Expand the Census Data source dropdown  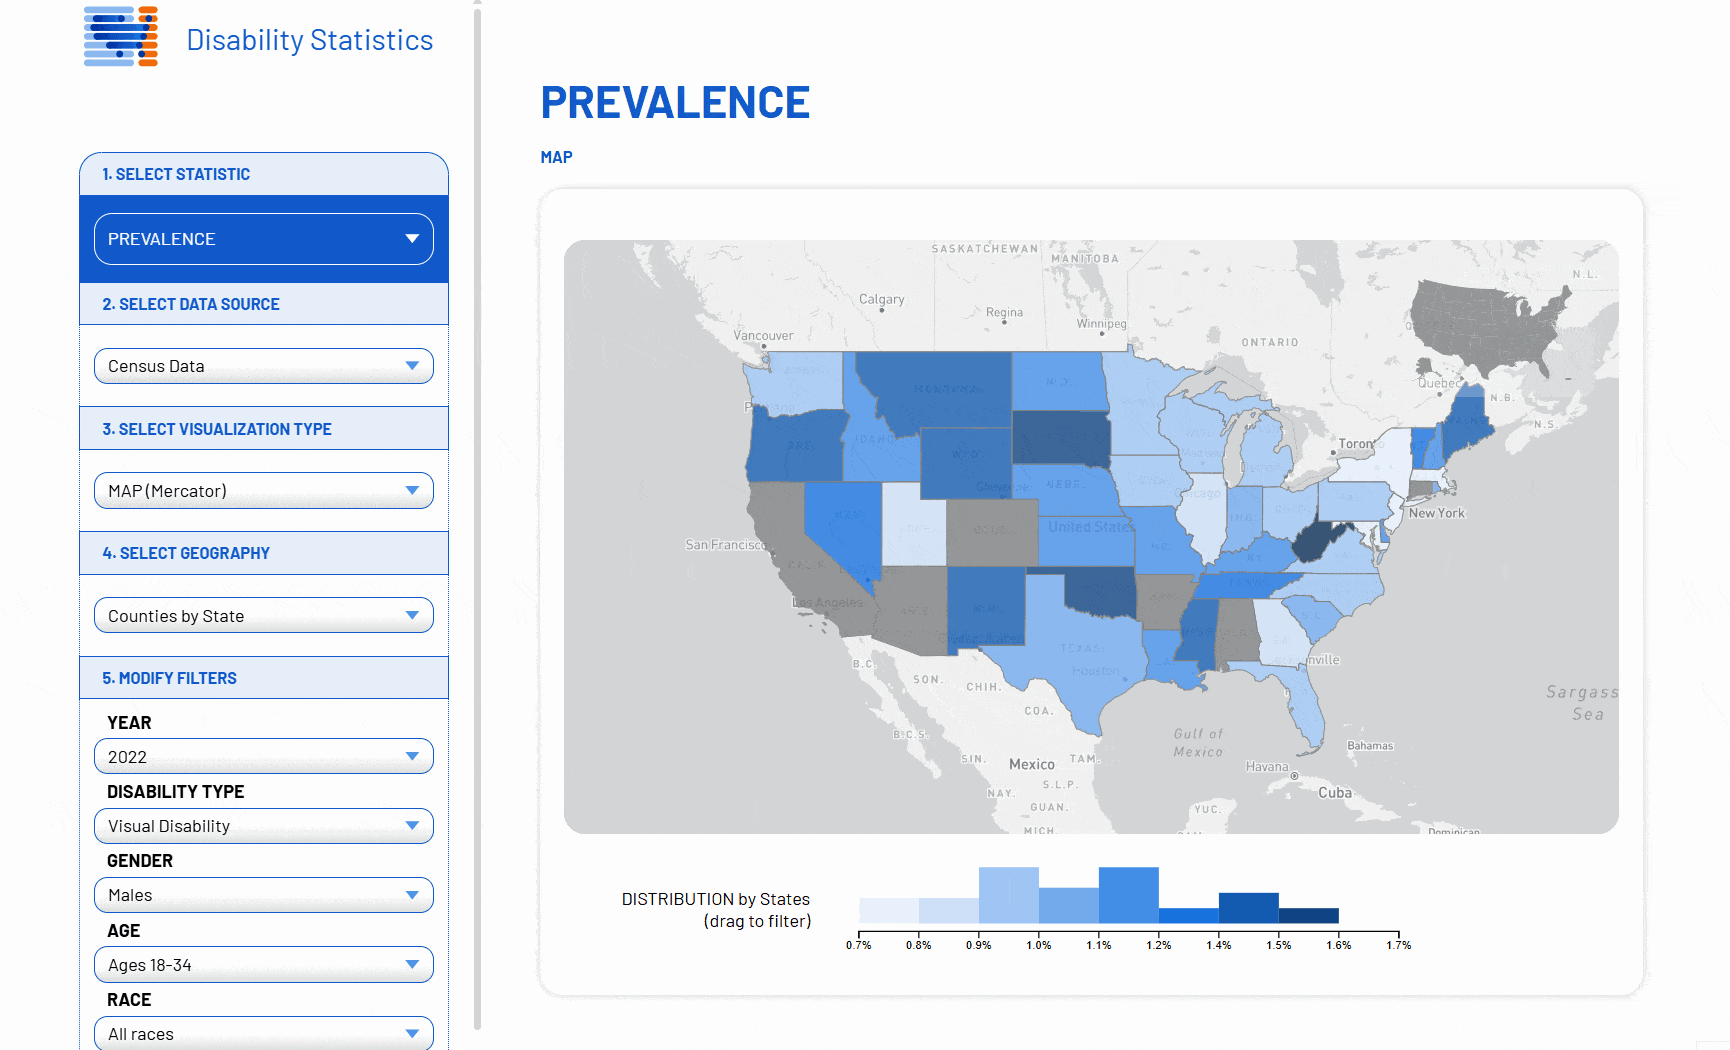click(x=262, y=366)
